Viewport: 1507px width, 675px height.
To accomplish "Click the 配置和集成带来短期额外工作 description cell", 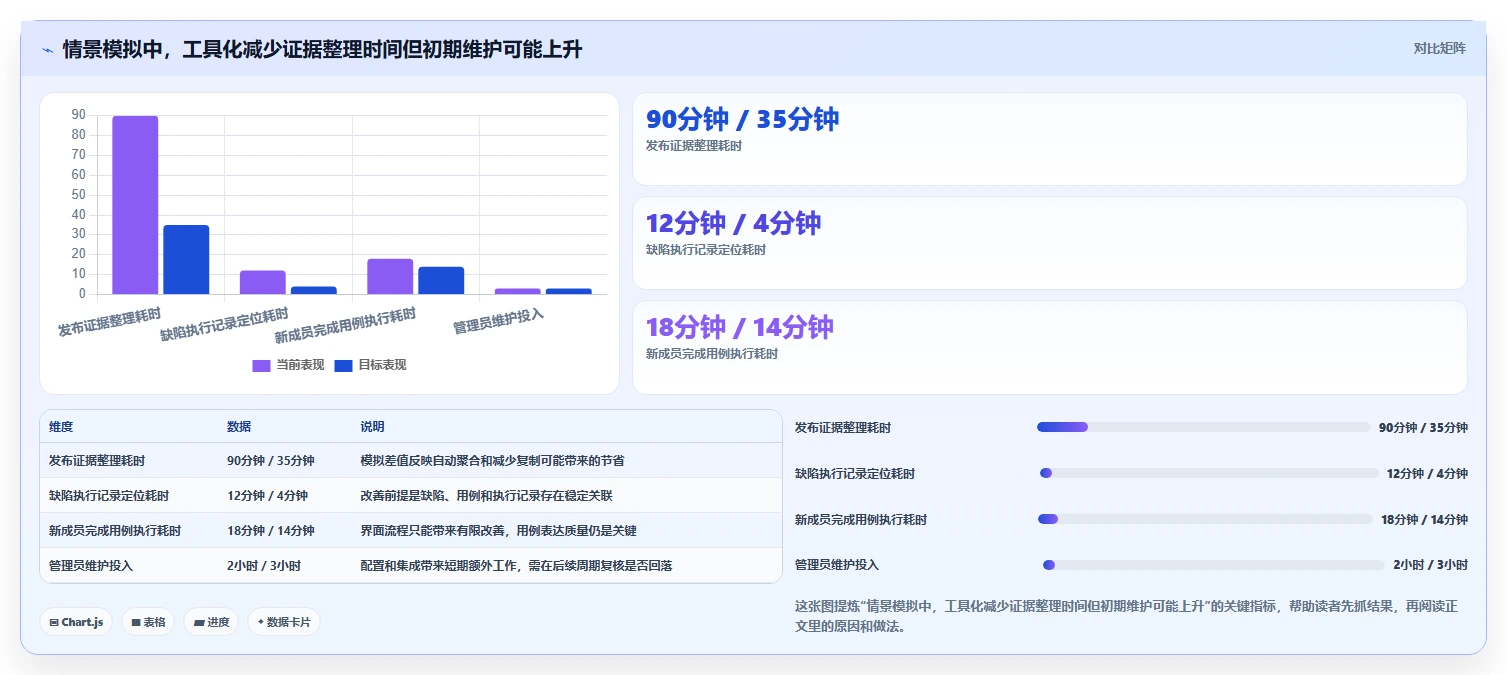I will 516,566.
